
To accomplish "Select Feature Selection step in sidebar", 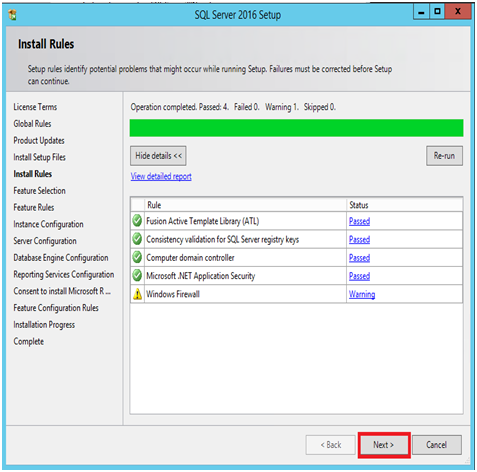I will [40, 191].
